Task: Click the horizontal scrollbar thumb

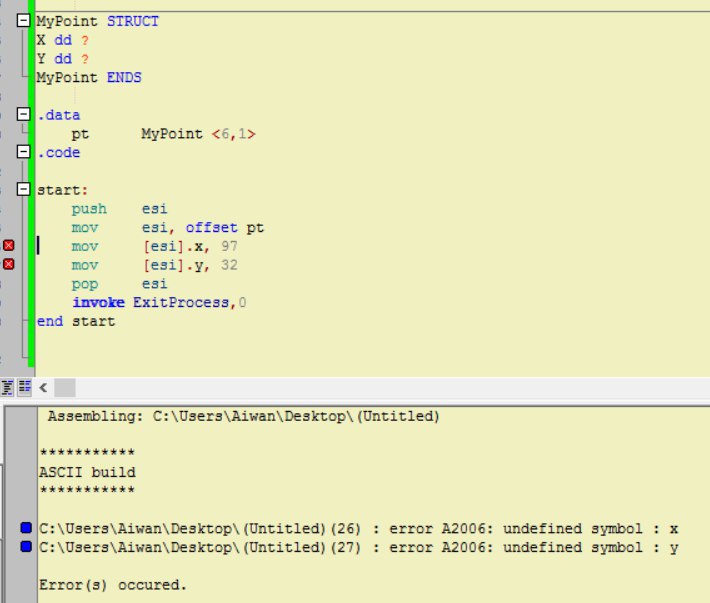Action: 65,388
